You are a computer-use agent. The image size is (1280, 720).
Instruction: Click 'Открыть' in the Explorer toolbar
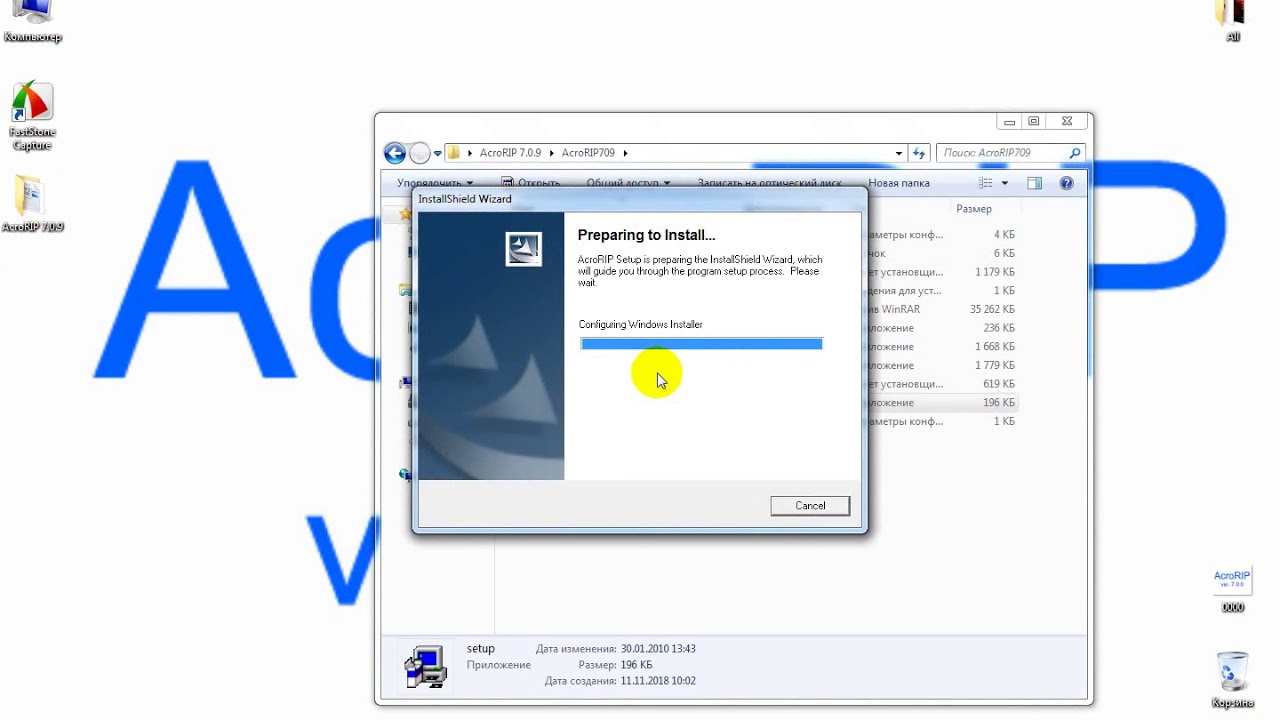[531, 183]
